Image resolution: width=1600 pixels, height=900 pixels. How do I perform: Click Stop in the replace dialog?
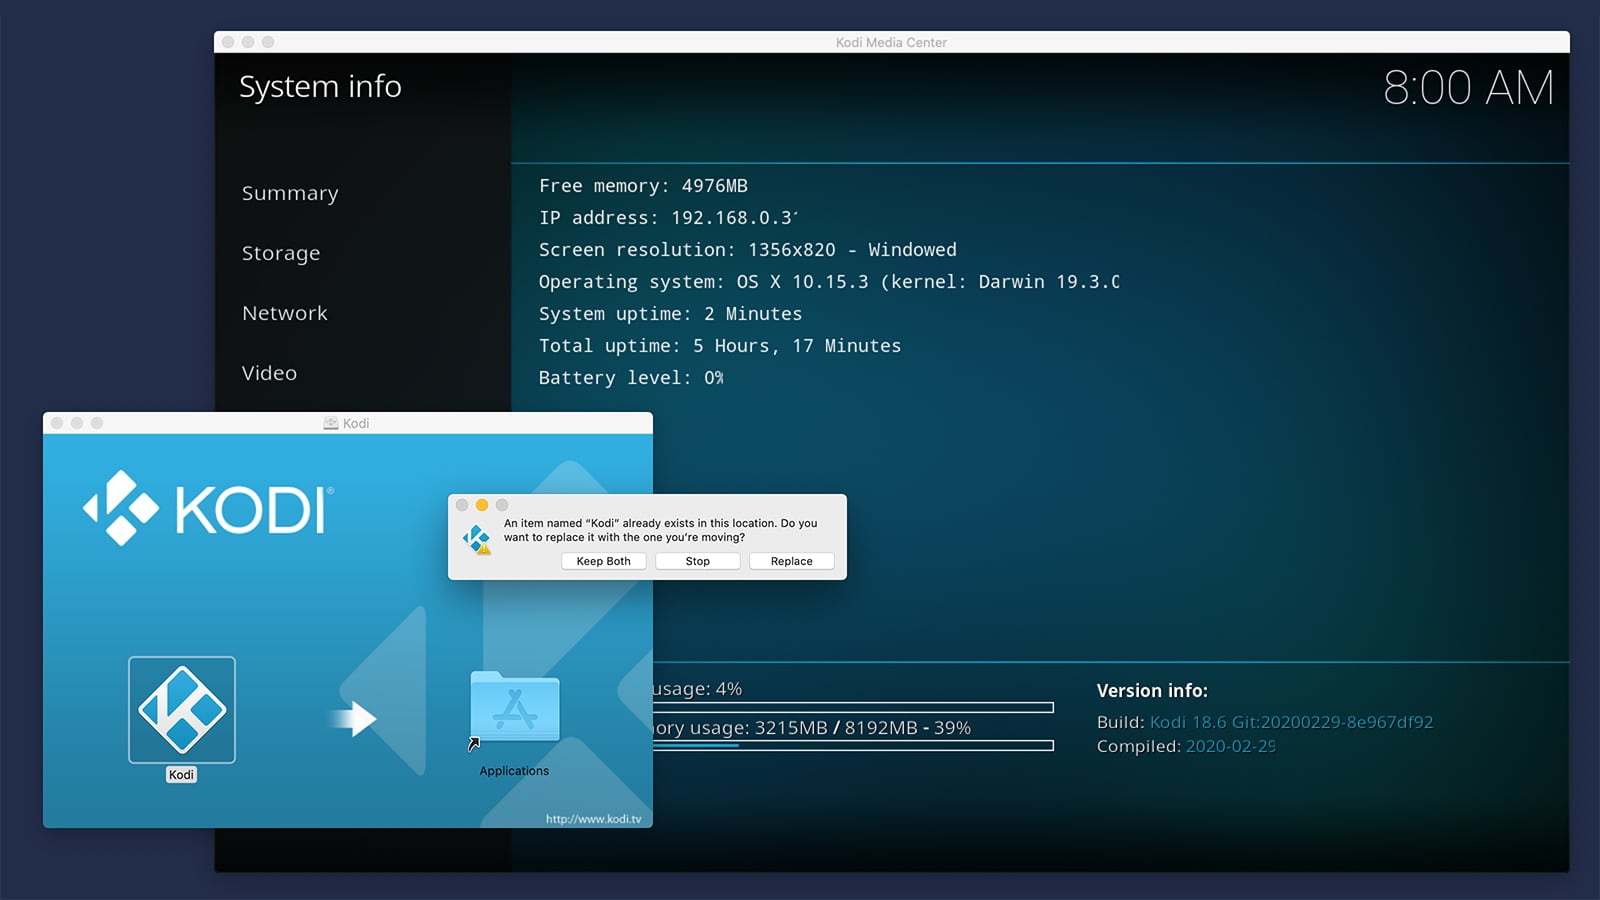697,561
